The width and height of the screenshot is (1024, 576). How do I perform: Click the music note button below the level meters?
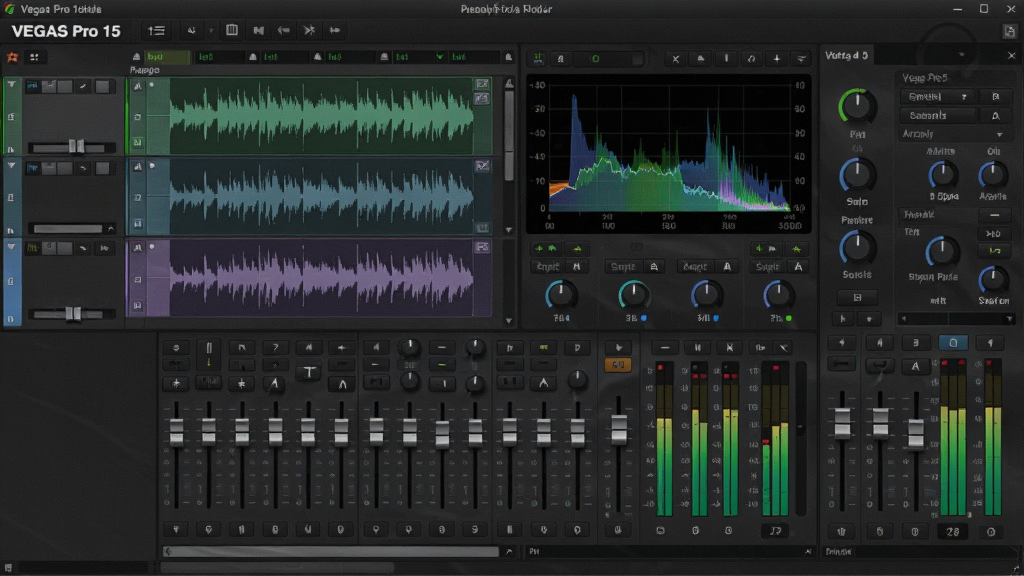775,531
